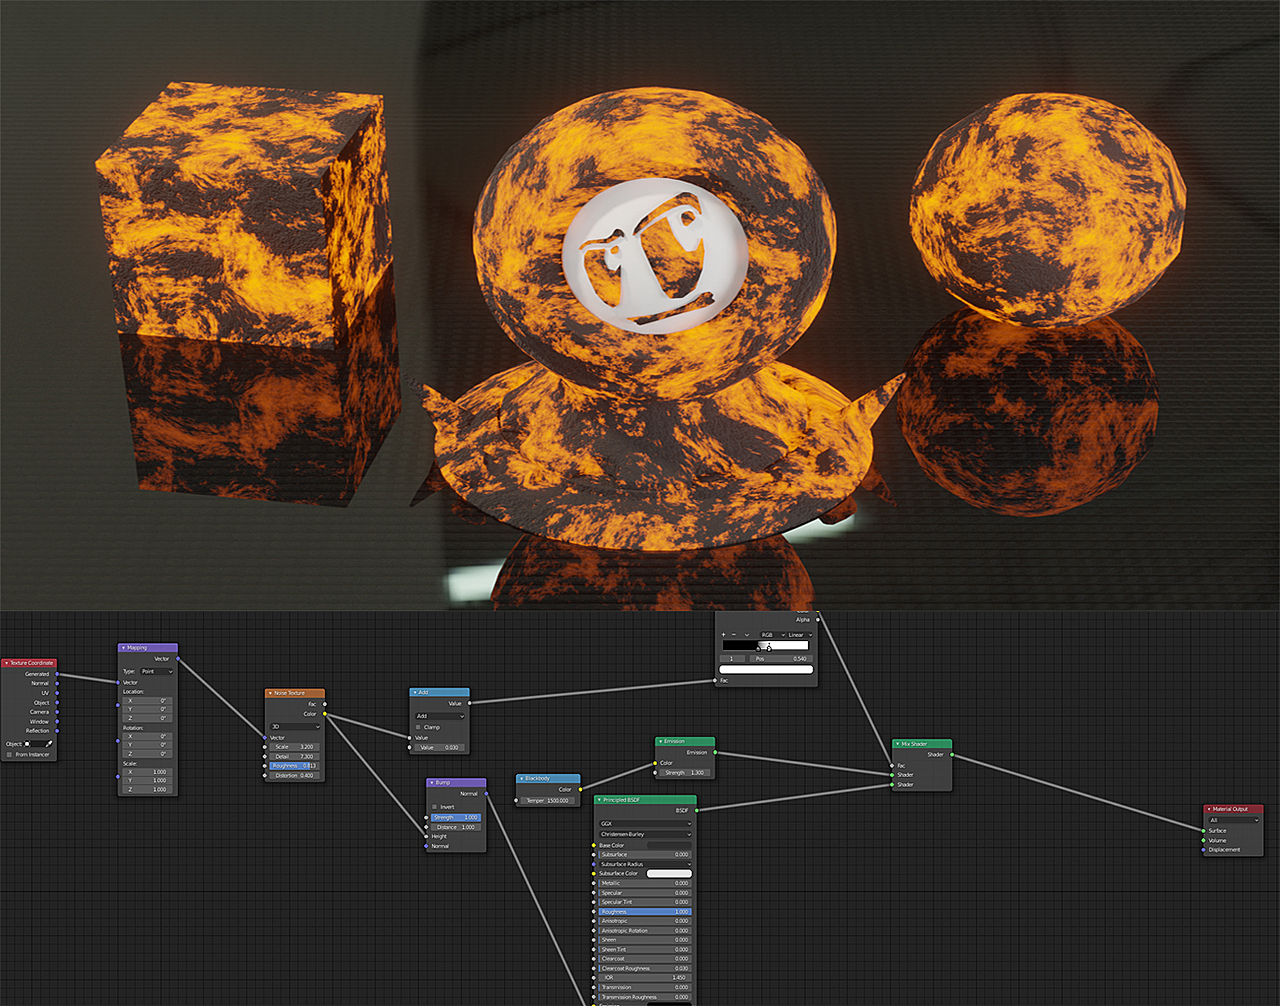Screen dimensions: 1280x1006
Task: Click the Principled BSDF IOR field 1.450
Action: [x=645, y=978]
